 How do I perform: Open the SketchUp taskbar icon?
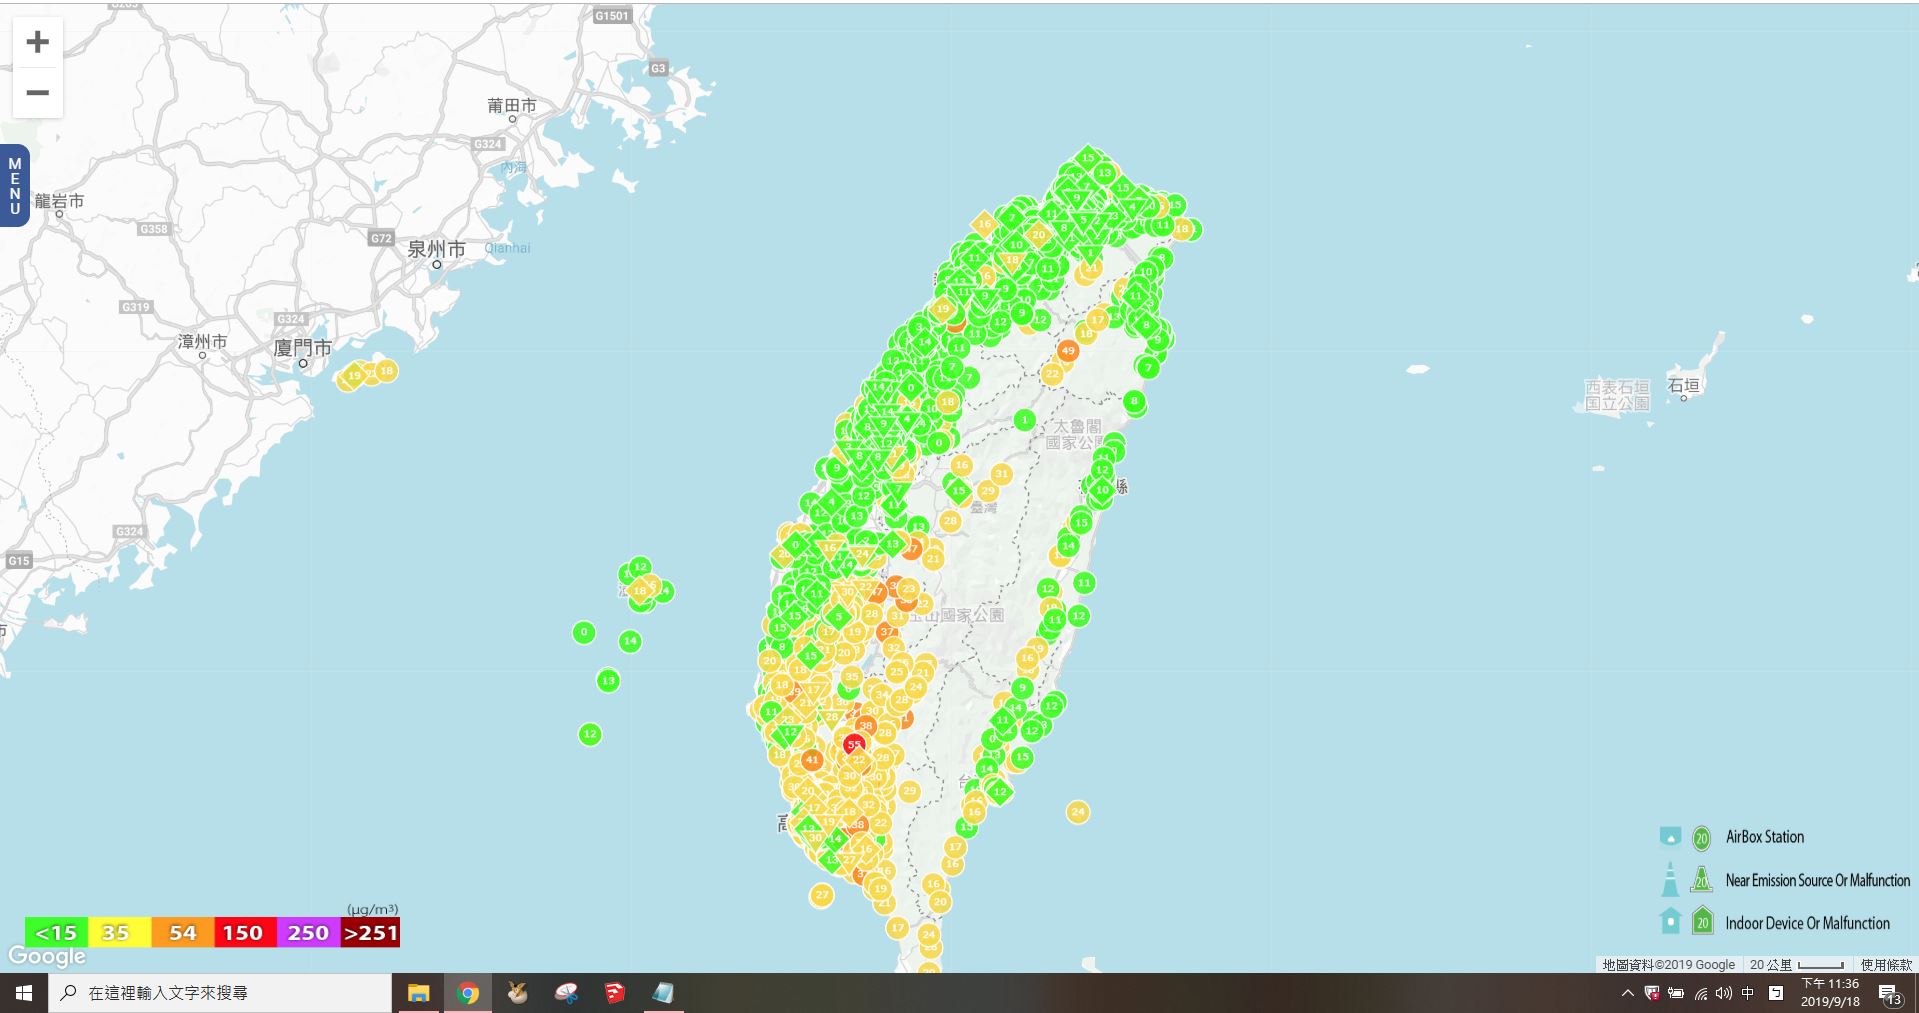(x=615, y=993)
